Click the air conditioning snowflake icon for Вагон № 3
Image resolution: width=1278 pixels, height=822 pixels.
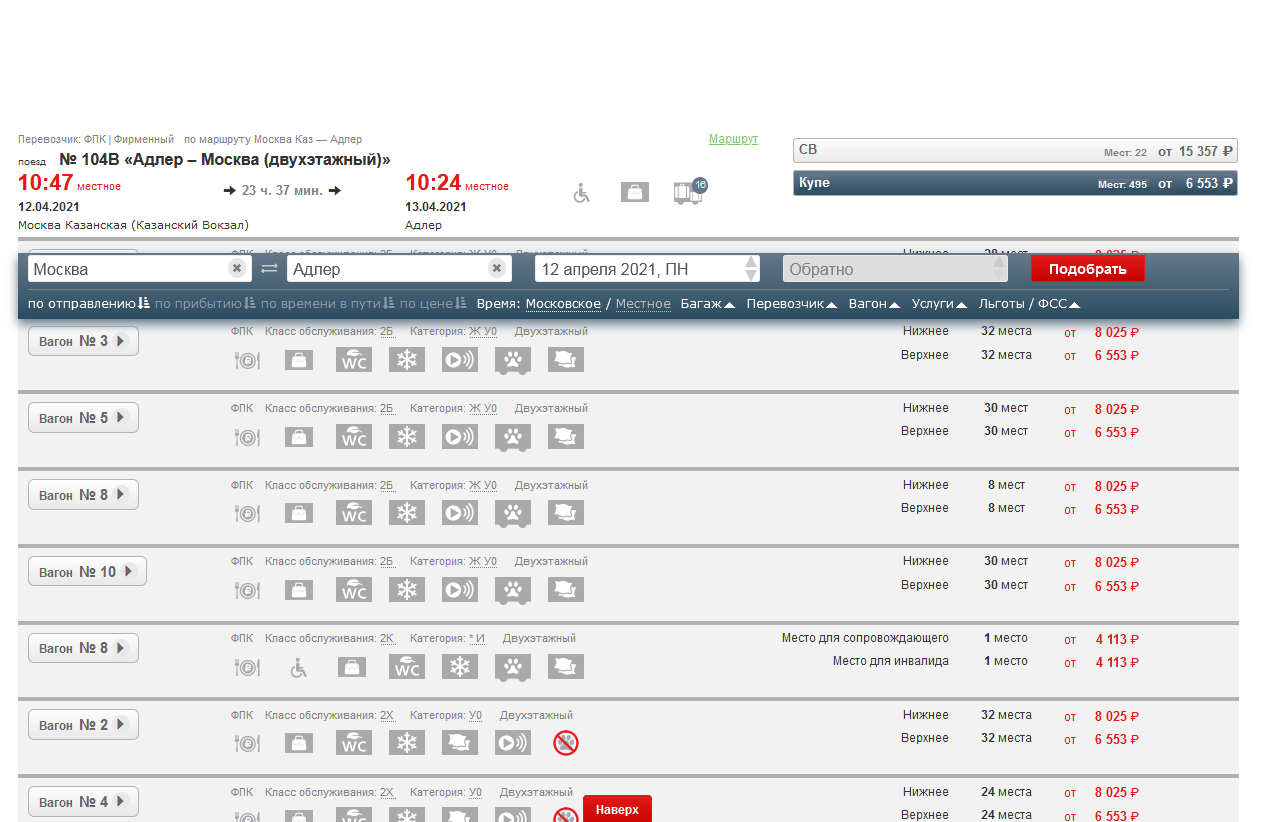click(407, 360)
